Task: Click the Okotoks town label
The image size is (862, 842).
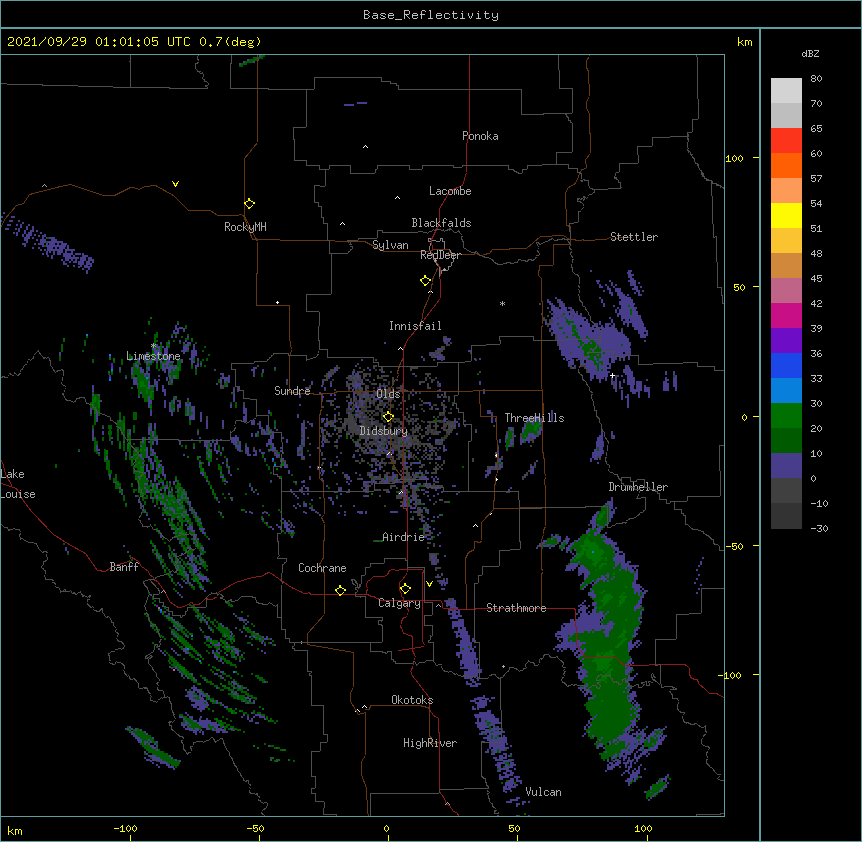Action: pyautogui.click(x=412, y=700)
